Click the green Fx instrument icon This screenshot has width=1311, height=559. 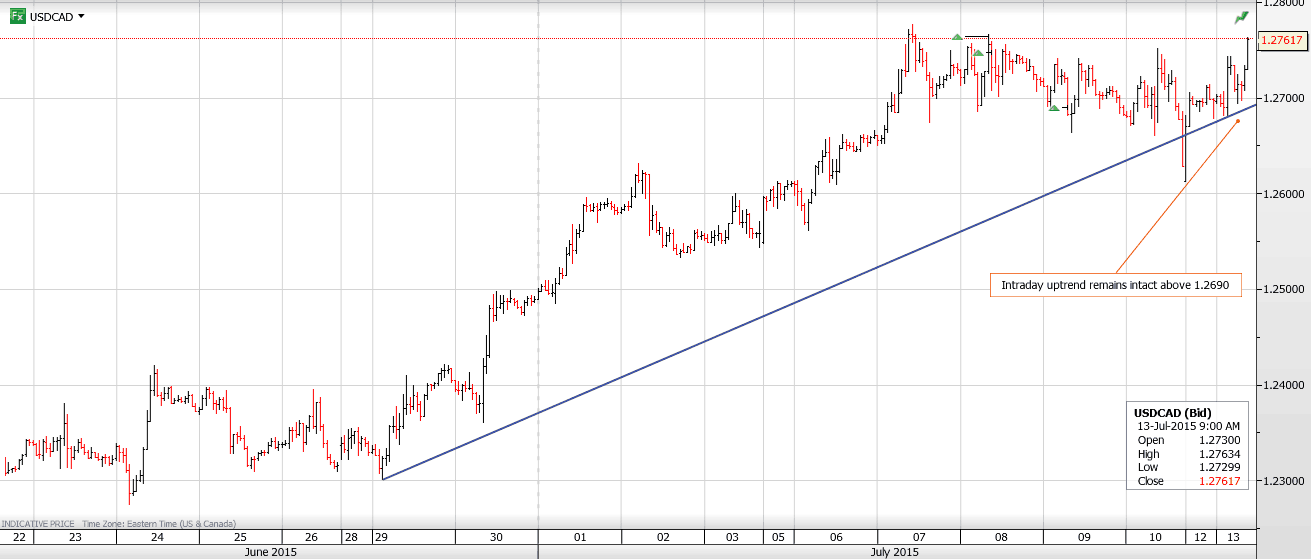[17, 16]
